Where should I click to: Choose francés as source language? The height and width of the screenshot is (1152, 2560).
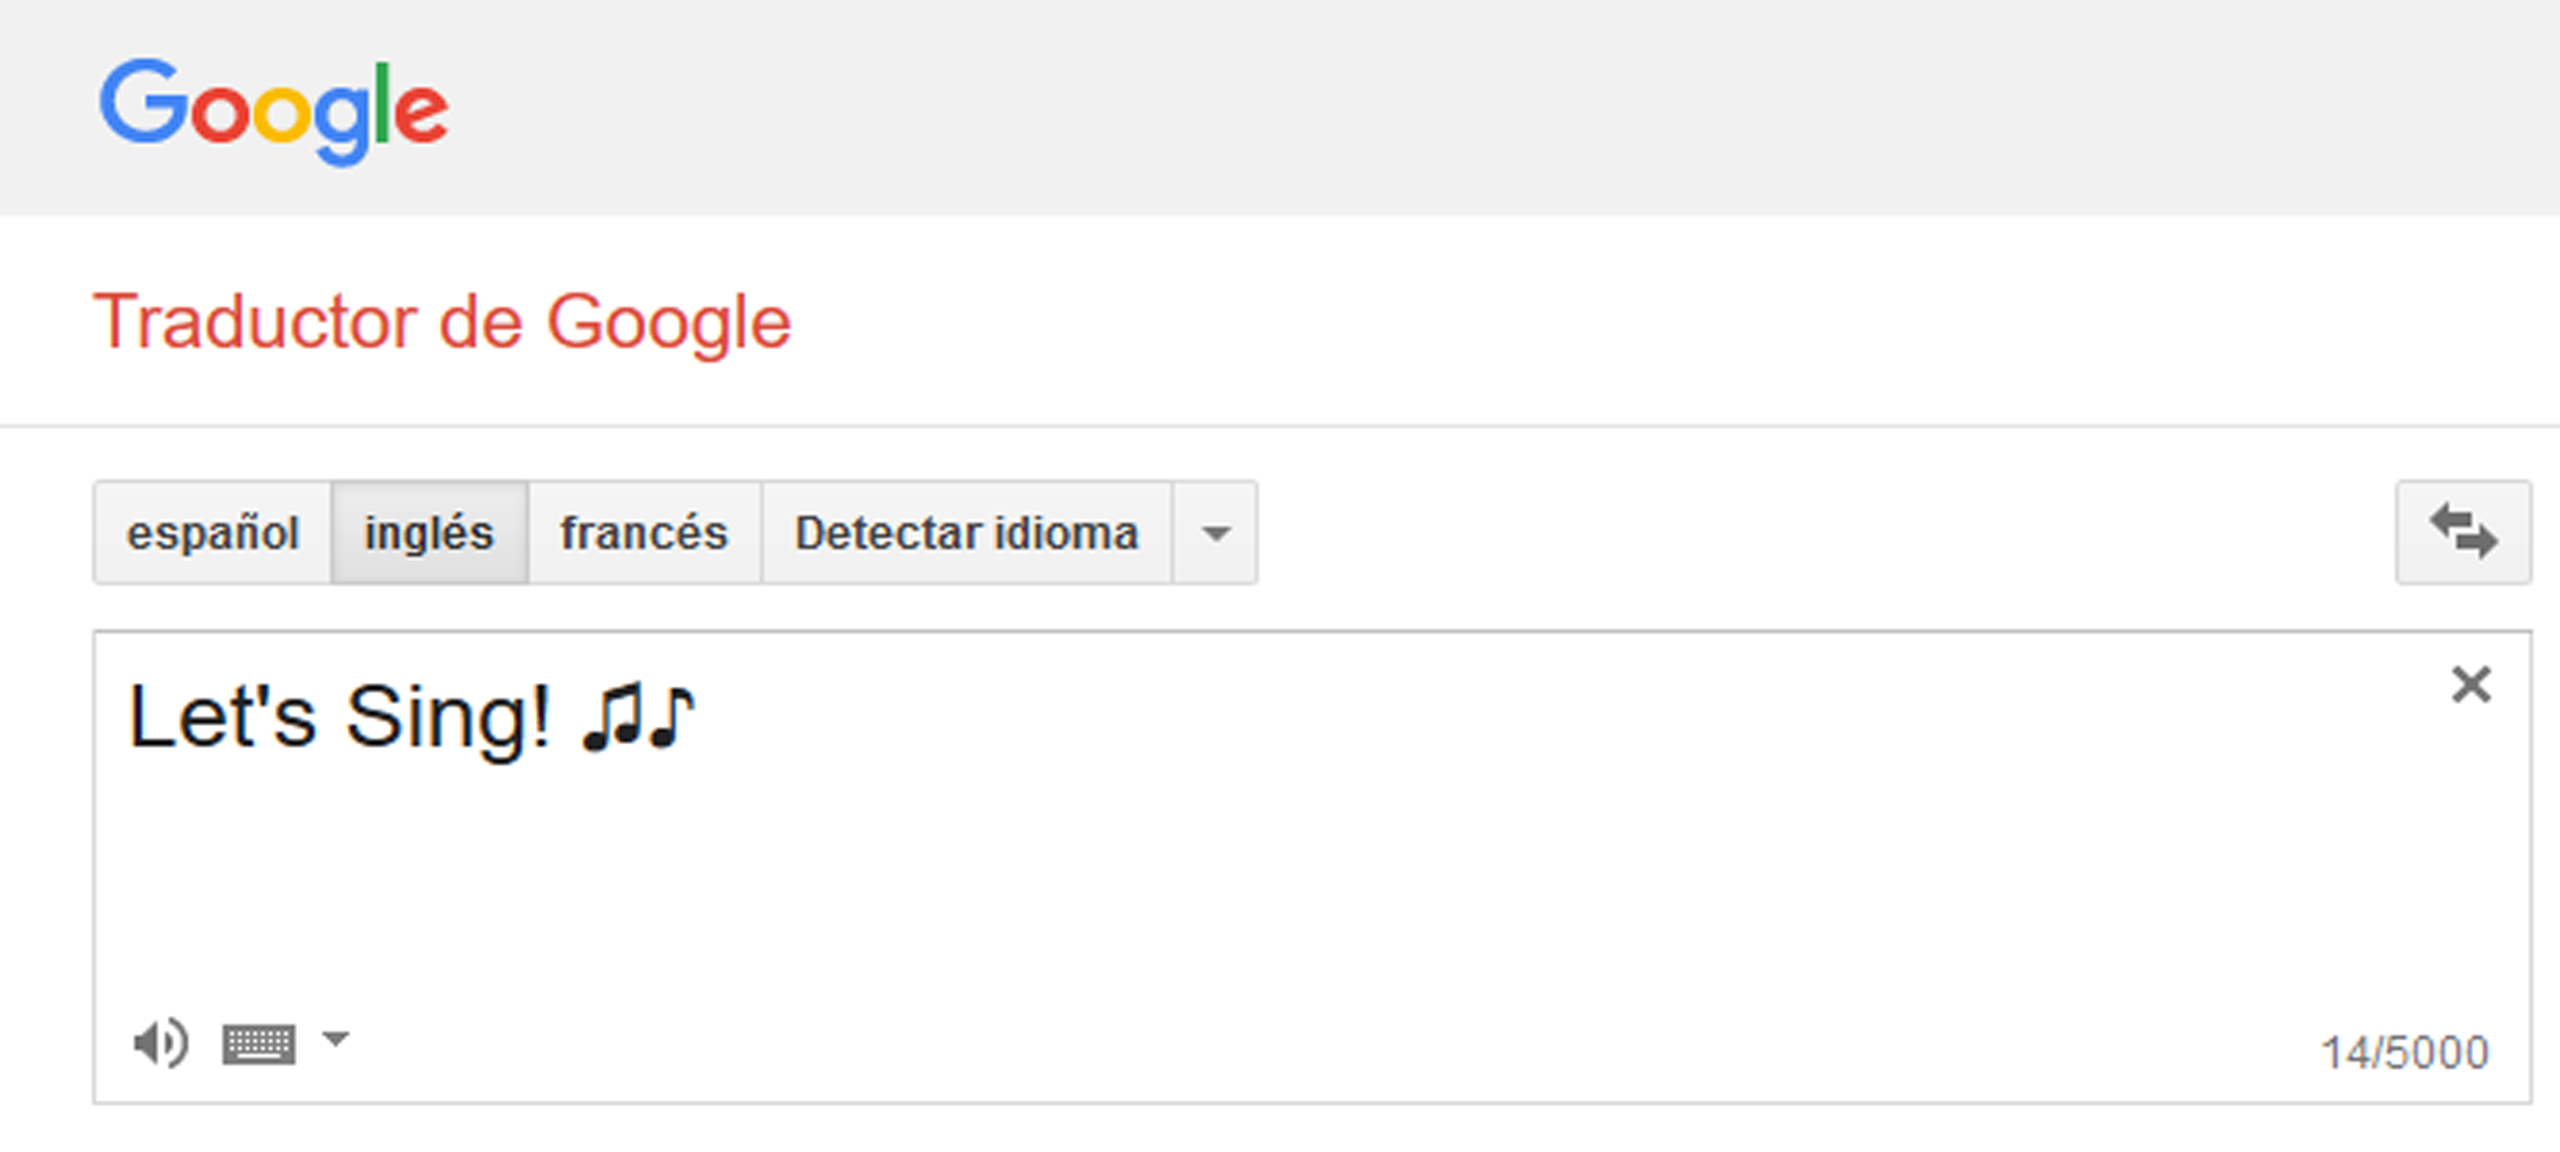644,532
